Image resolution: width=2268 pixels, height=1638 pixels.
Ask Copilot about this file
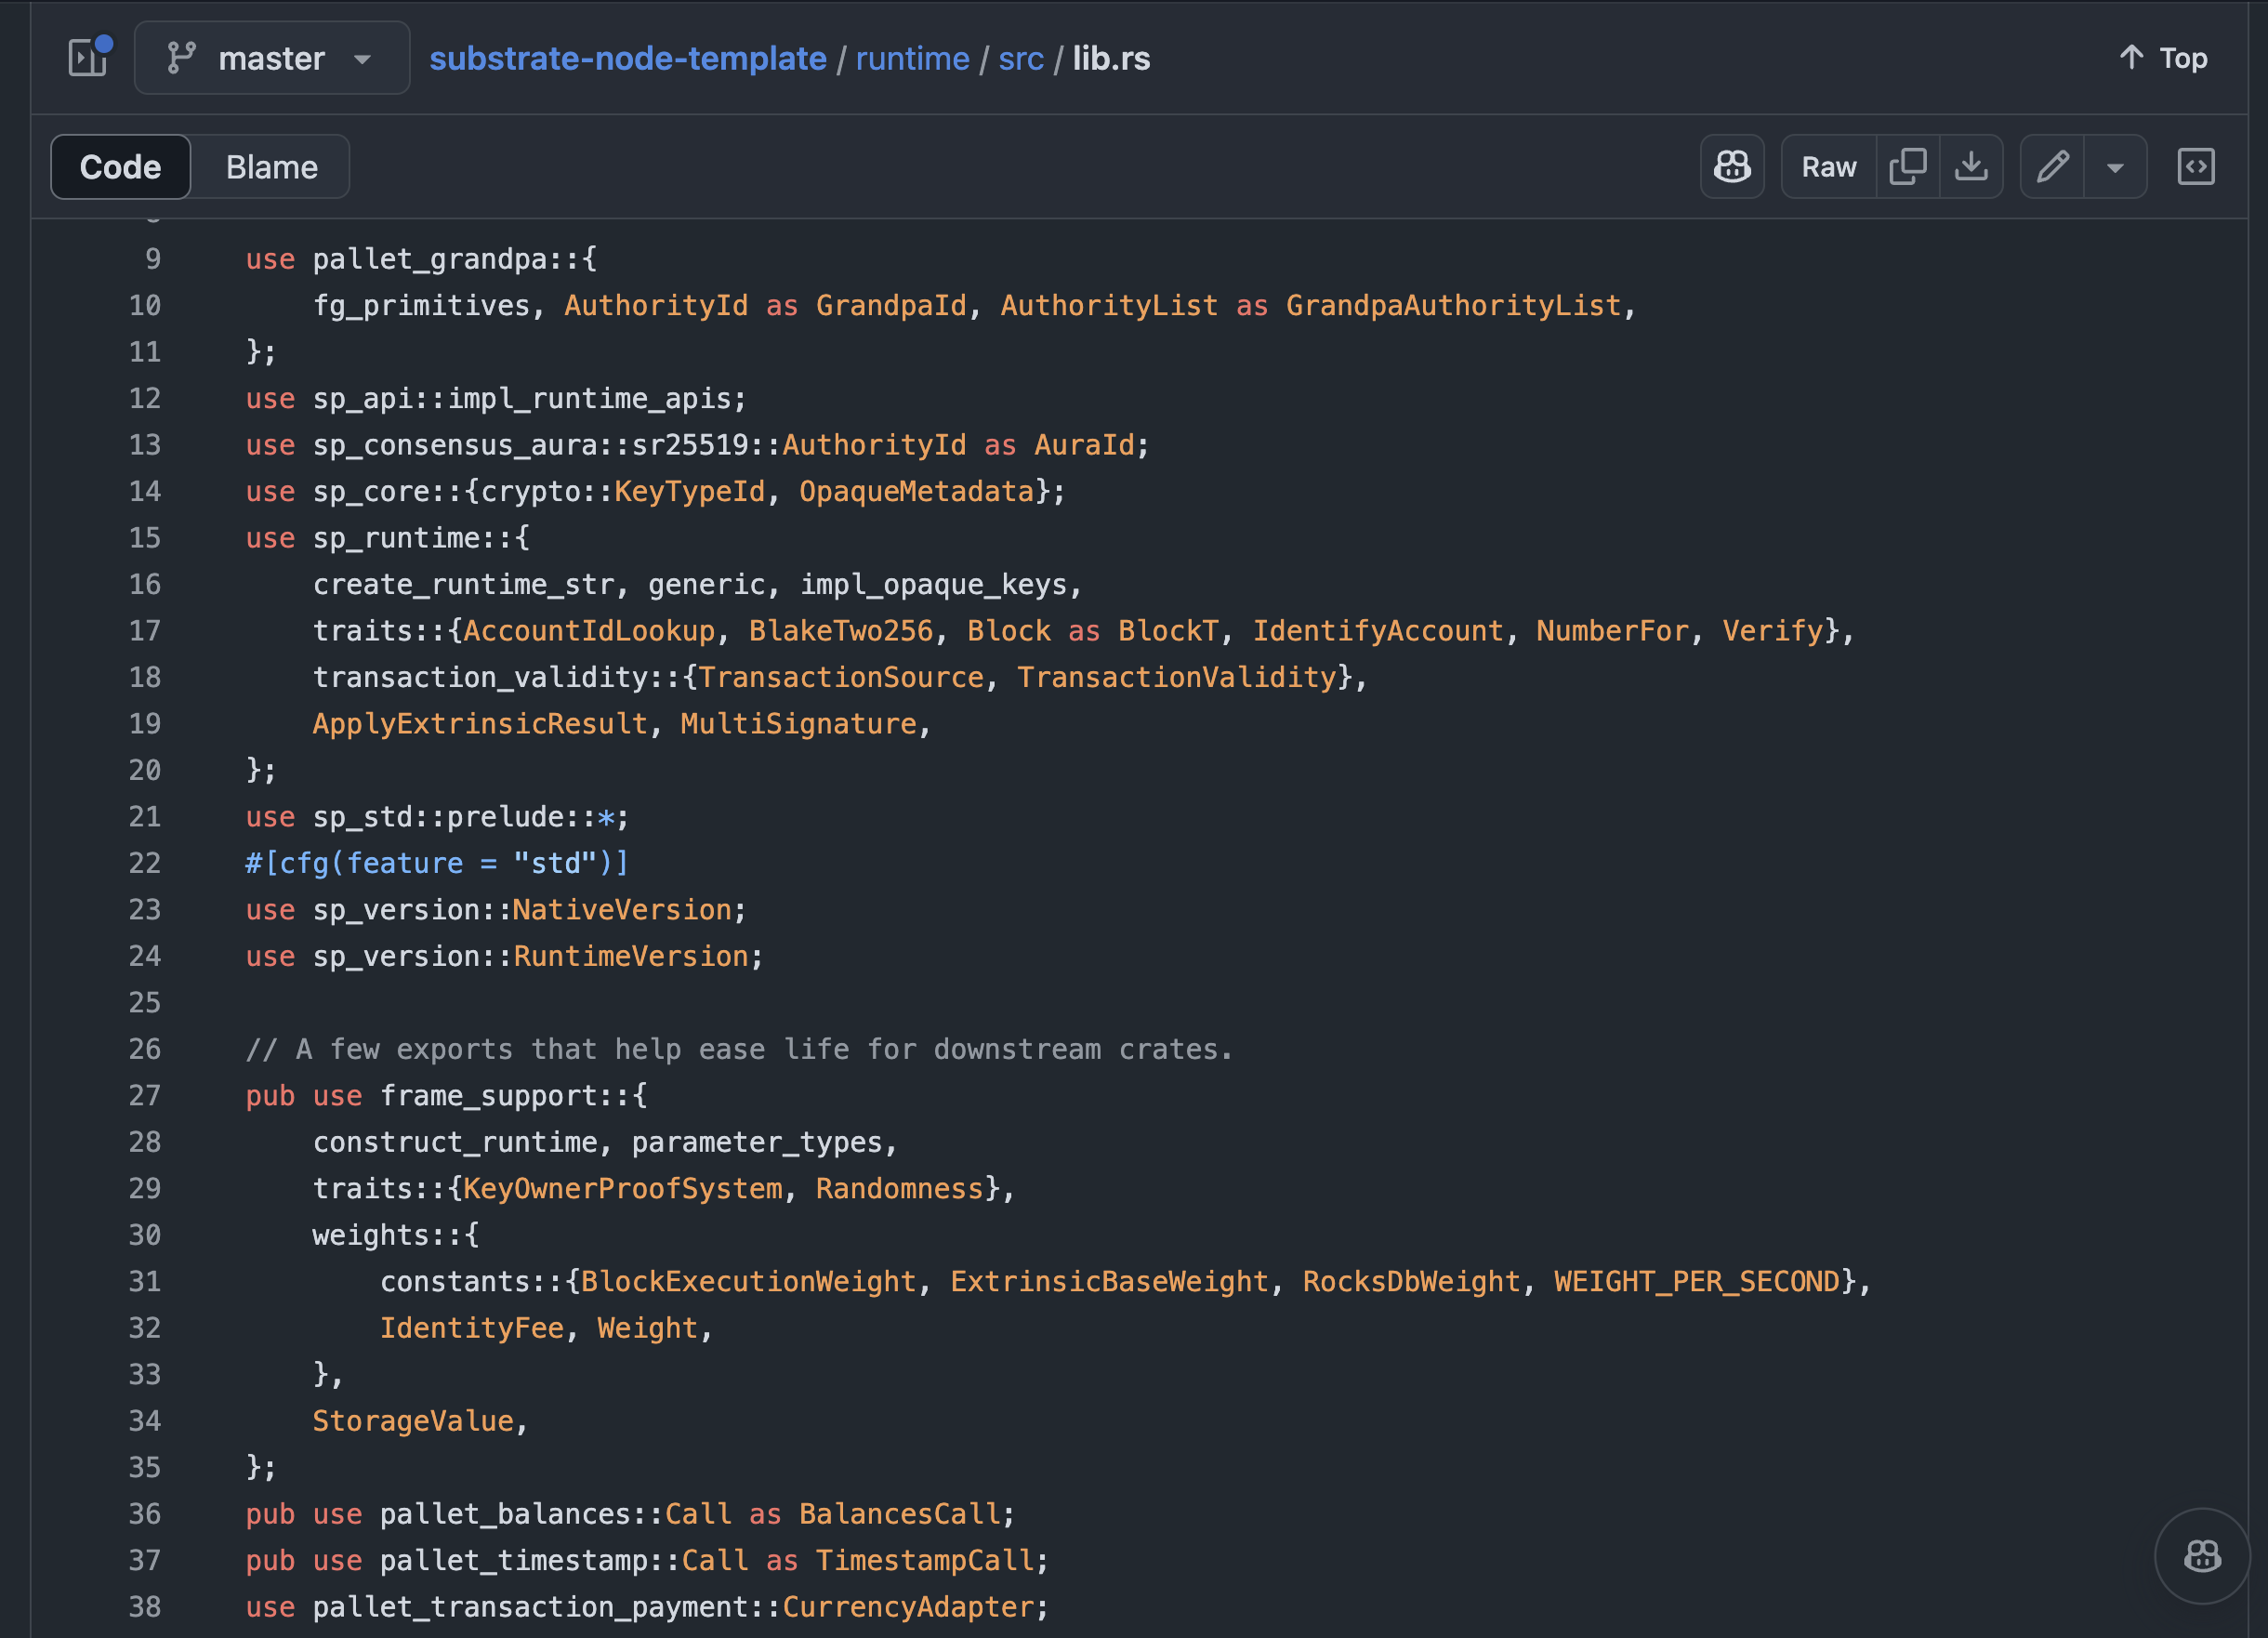(1732, 167)
